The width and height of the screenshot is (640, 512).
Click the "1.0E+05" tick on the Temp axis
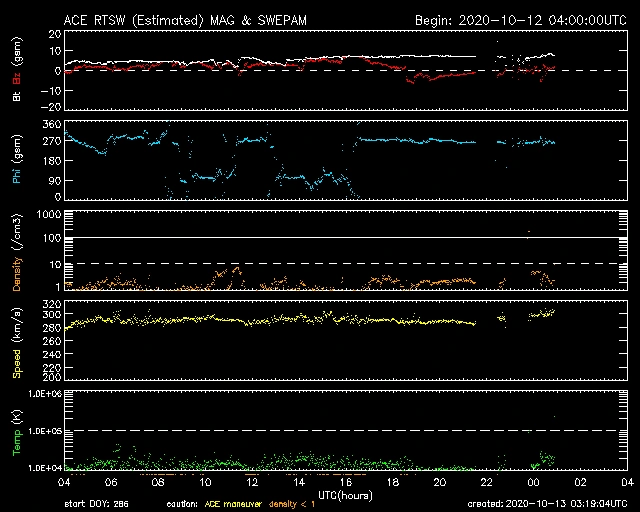pos(45,431)
